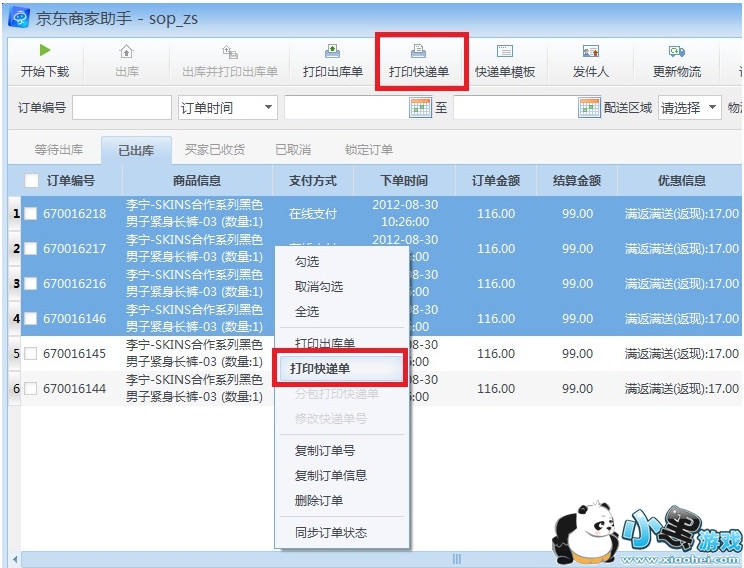Switch to the 已出库 tab
Viewport: 744px width, 568px height.
[136, 150]
